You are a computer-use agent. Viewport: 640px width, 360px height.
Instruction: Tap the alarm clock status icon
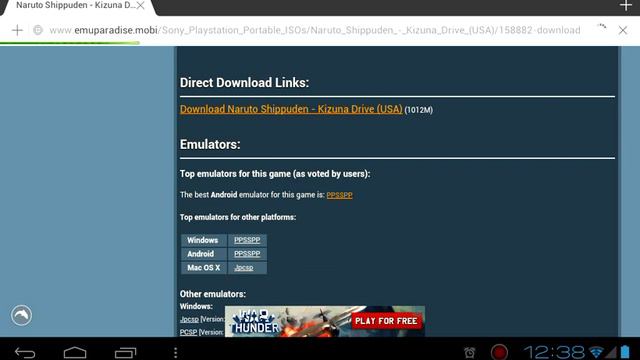469,352
